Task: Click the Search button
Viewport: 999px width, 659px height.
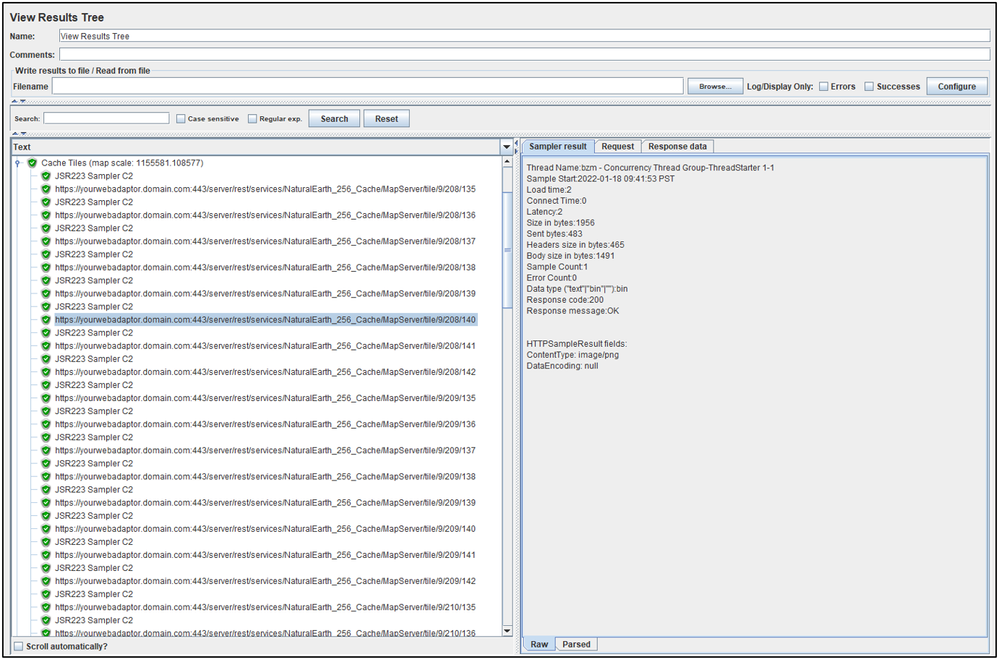Action: (334, 119)
